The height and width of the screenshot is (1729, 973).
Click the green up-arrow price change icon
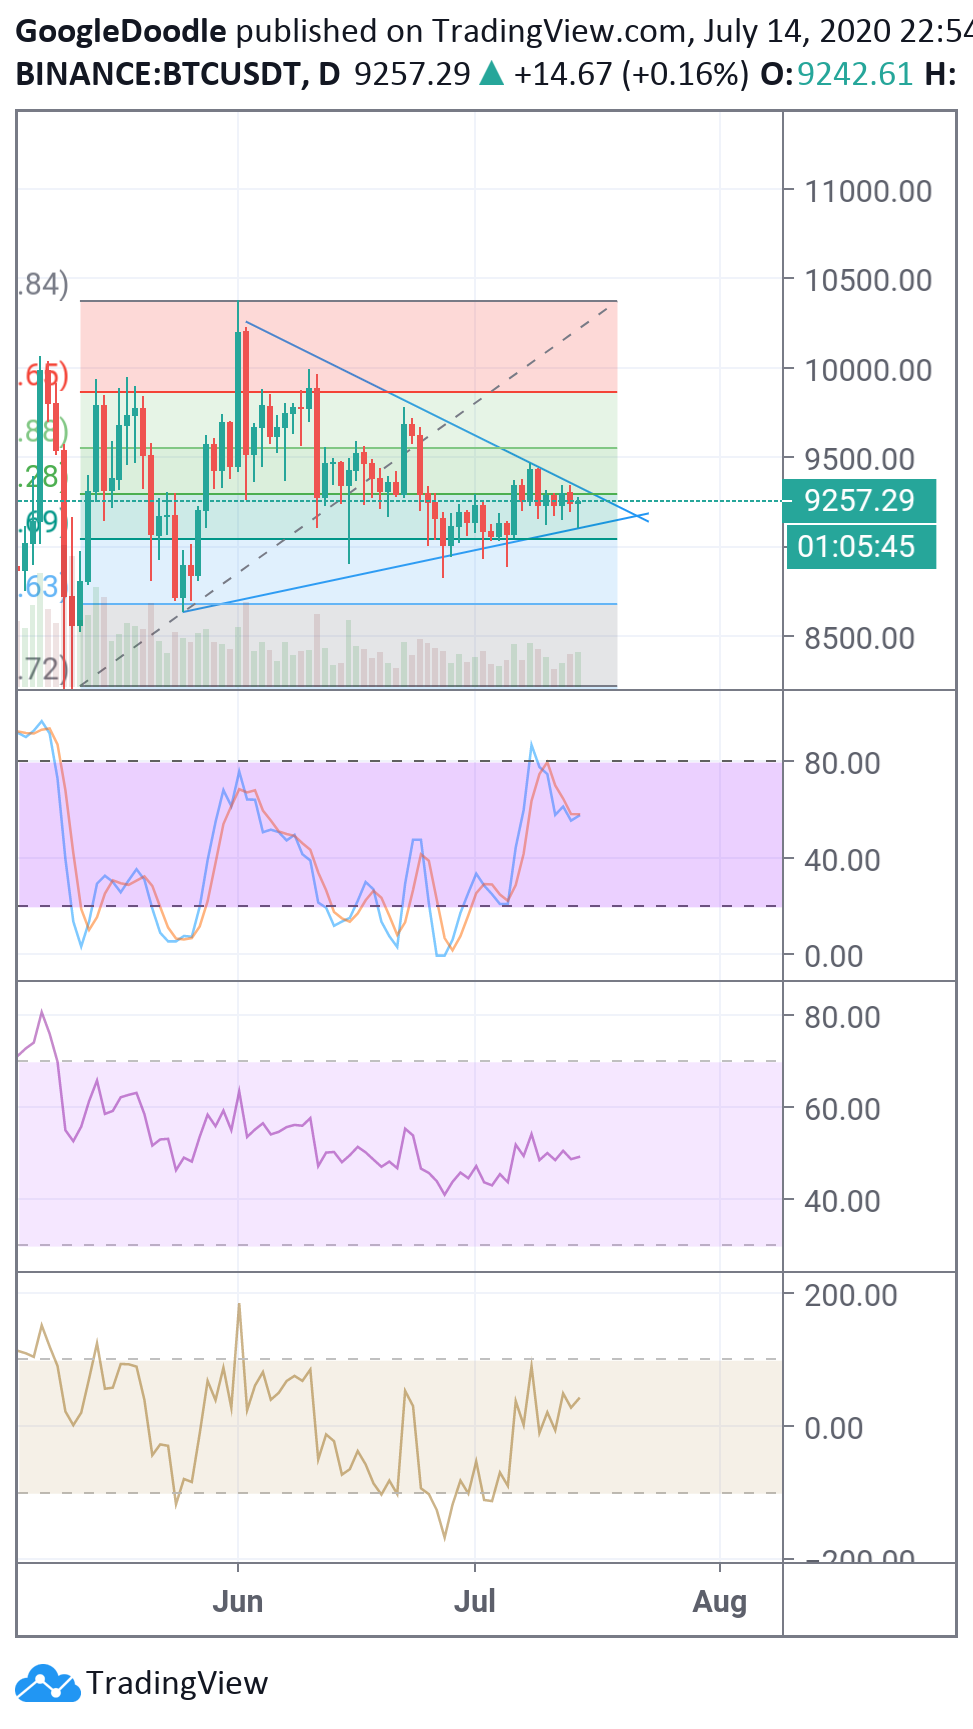pyautogui.click(x=491, y=74)
